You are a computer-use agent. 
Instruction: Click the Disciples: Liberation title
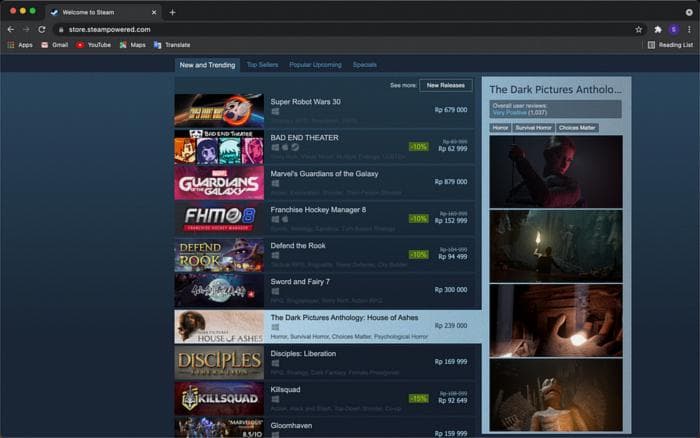tap(303, 354)
